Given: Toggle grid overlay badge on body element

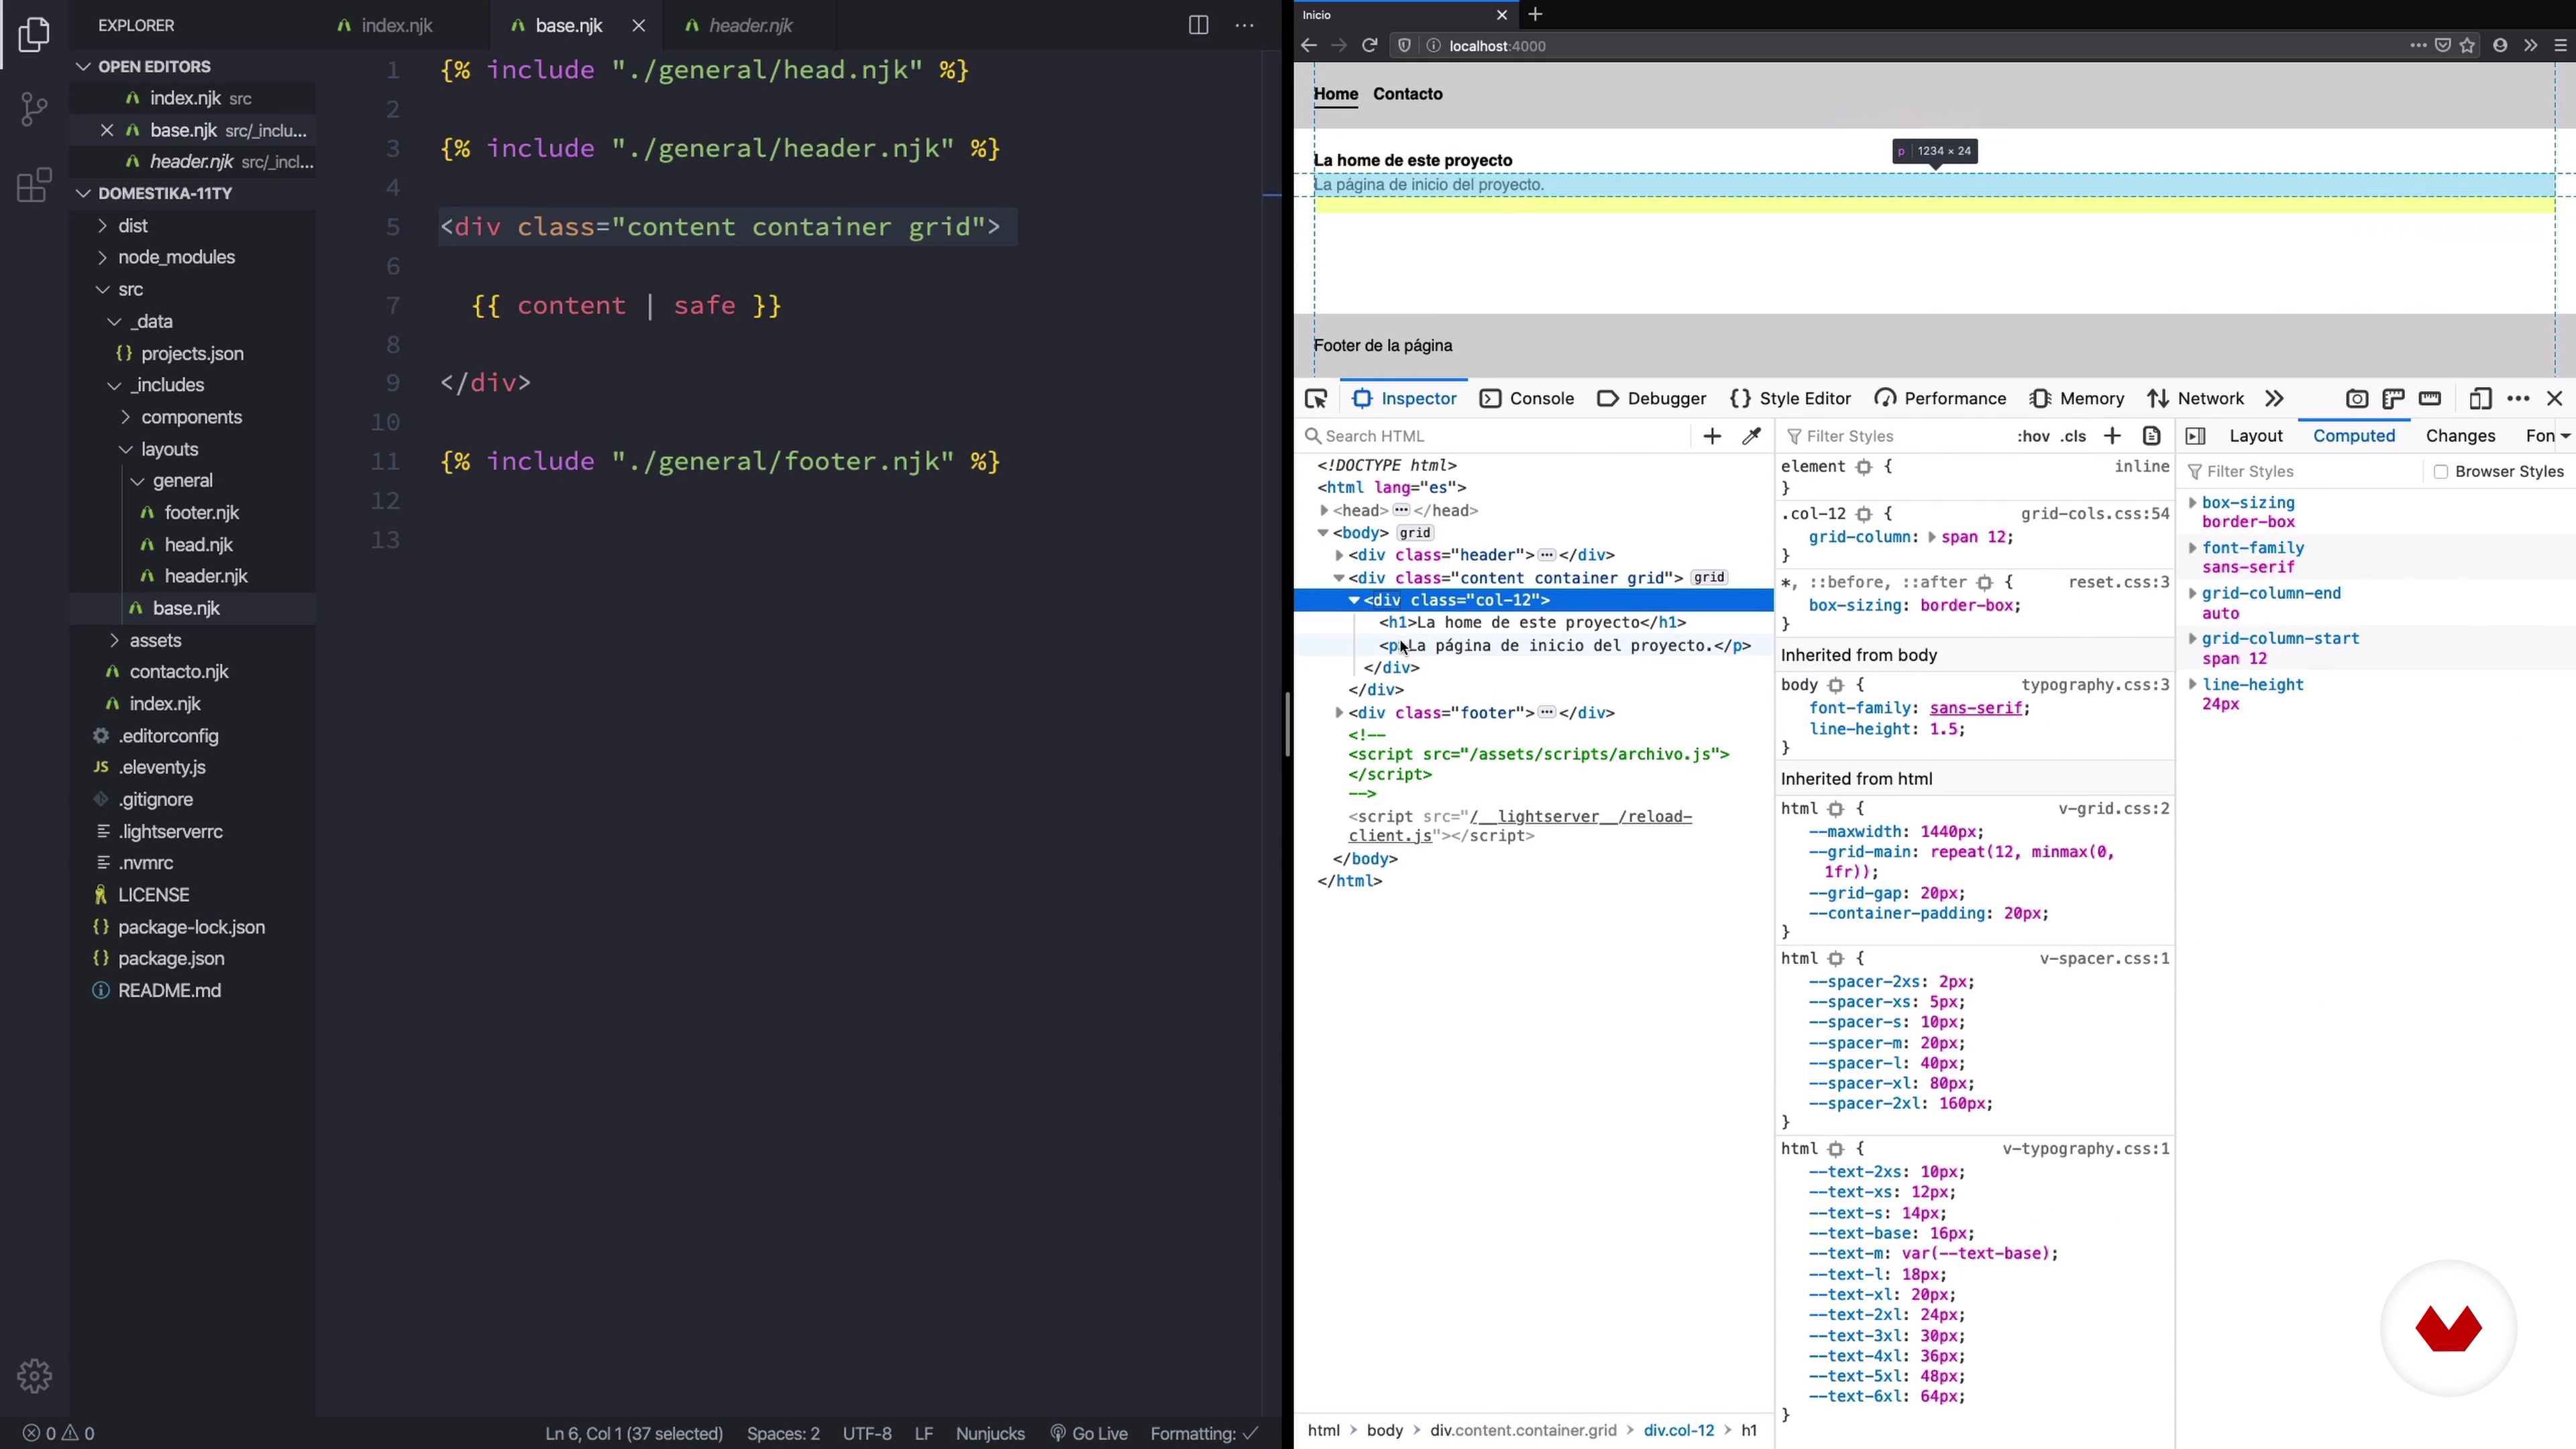Looking at the screenshot, I should click(x=1415, y=534).
